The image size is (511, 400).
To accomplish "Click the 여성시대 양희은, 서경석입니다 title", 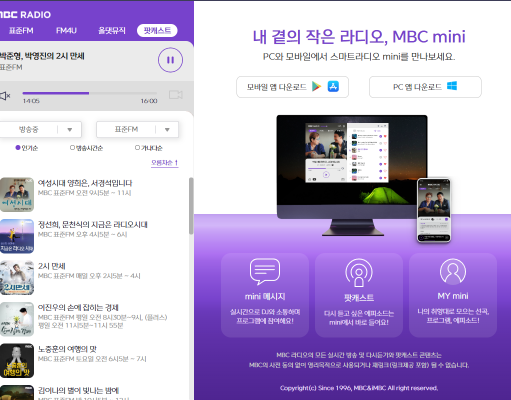I will [85, 183].
